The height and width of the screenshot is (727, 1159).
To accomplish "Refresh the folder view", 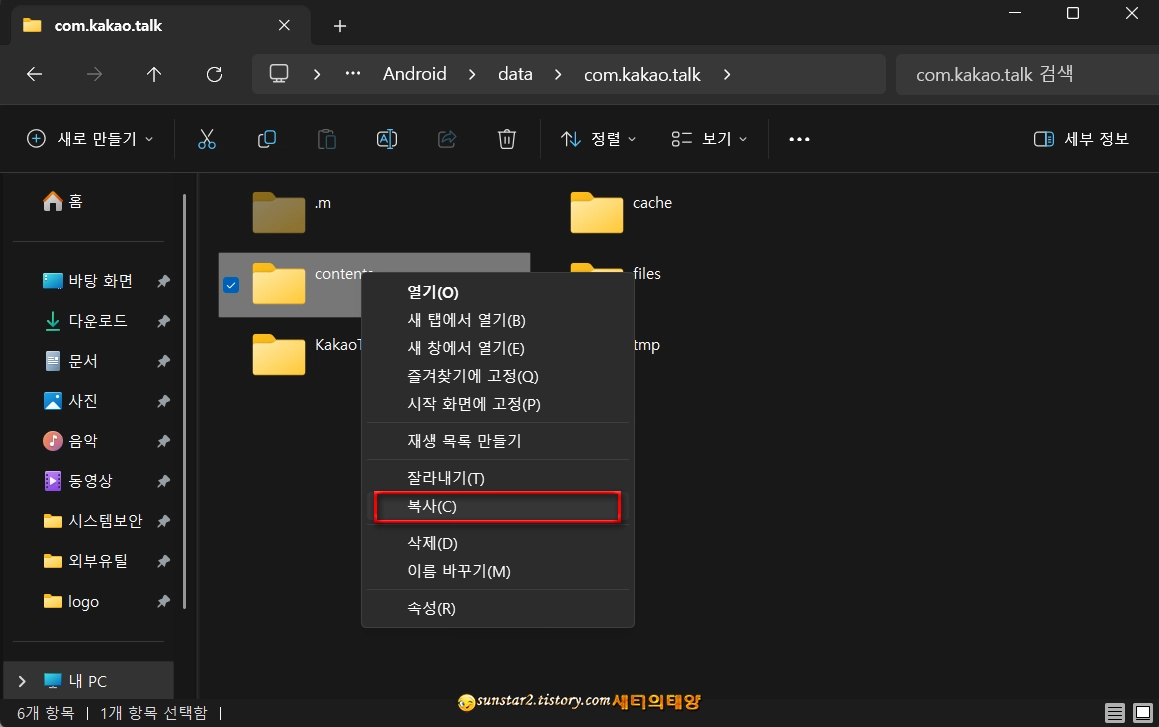I will click(x=213, y=73).
